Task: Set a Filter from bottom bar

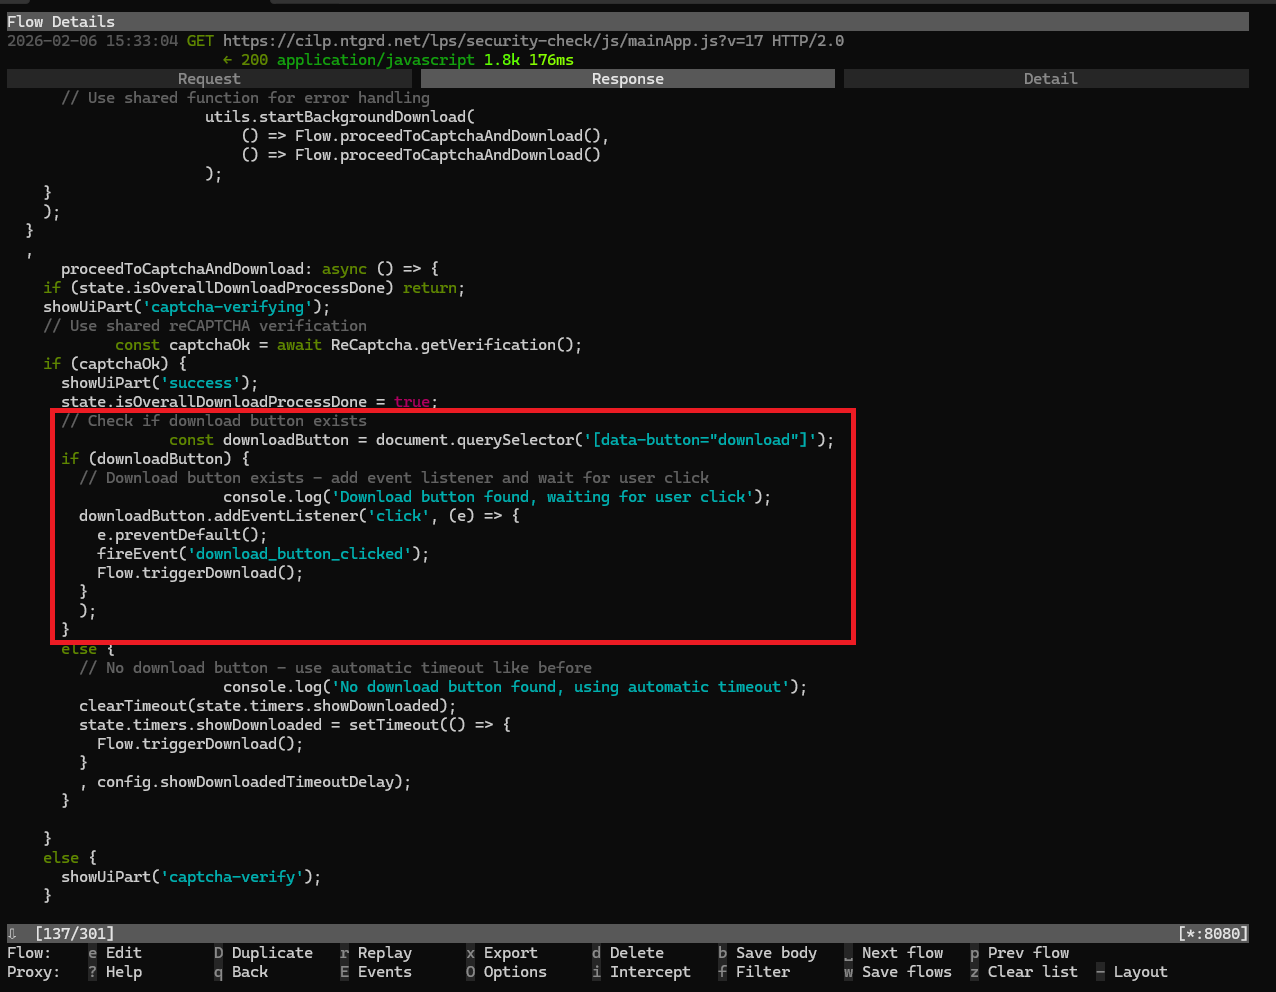Action: [762, 972]
